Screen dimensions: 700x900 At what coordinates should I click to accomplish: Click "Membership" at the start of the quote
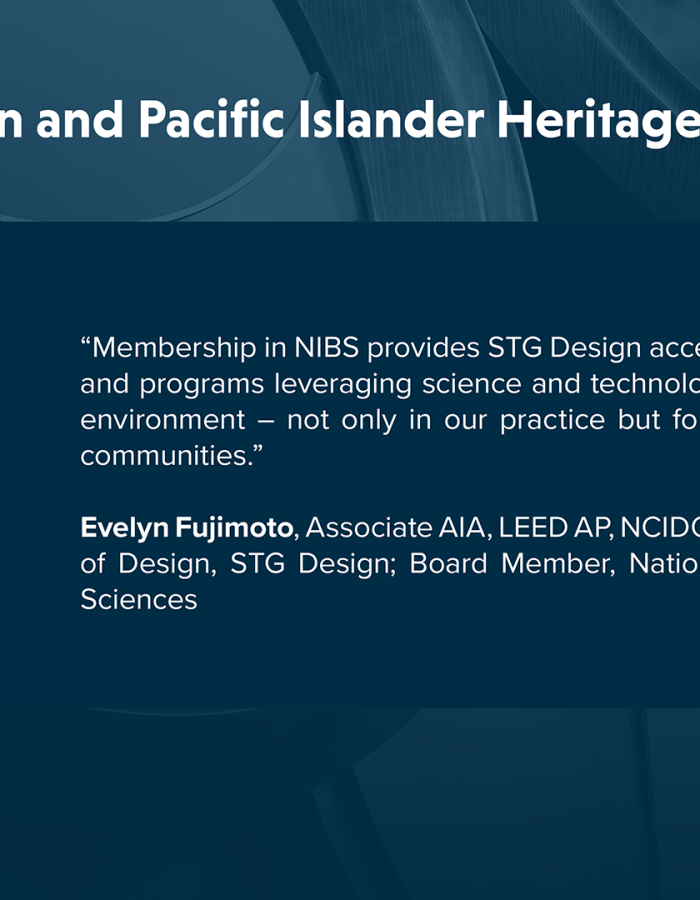[x=169, y=348]
